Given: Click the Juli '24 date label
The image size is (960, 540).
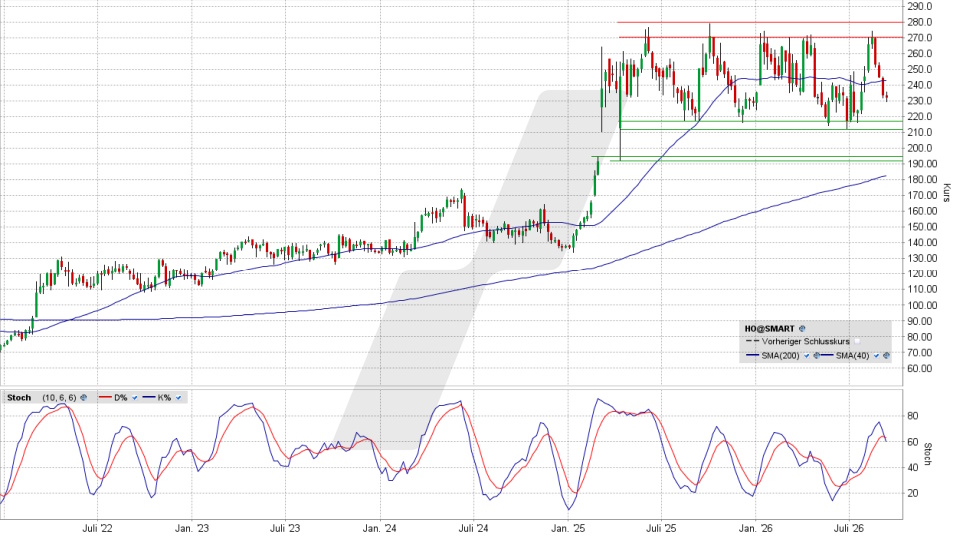Looking at the screenshot, I should pyautogui.click(x=473, y=528).
